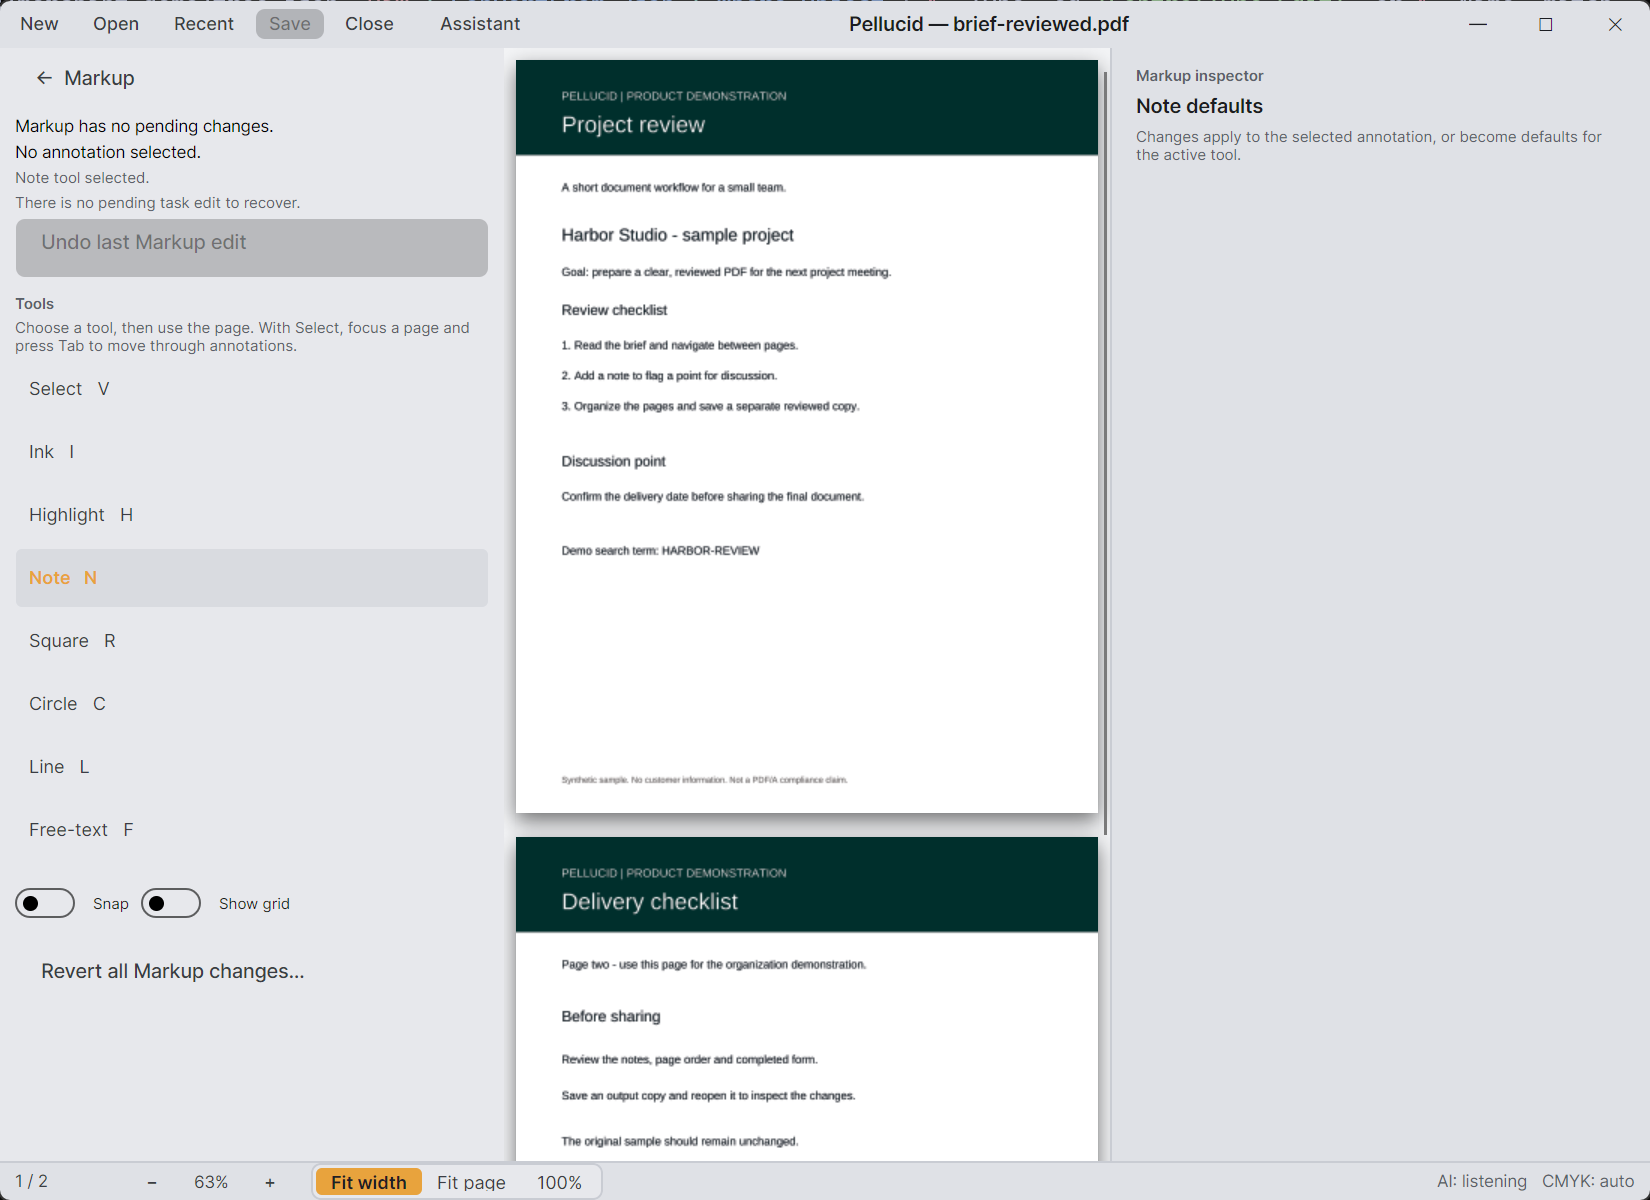This screenshot has height=1200, width=1650.
Task: Toggle the Snap switch
Action: [x=45, y=903]
